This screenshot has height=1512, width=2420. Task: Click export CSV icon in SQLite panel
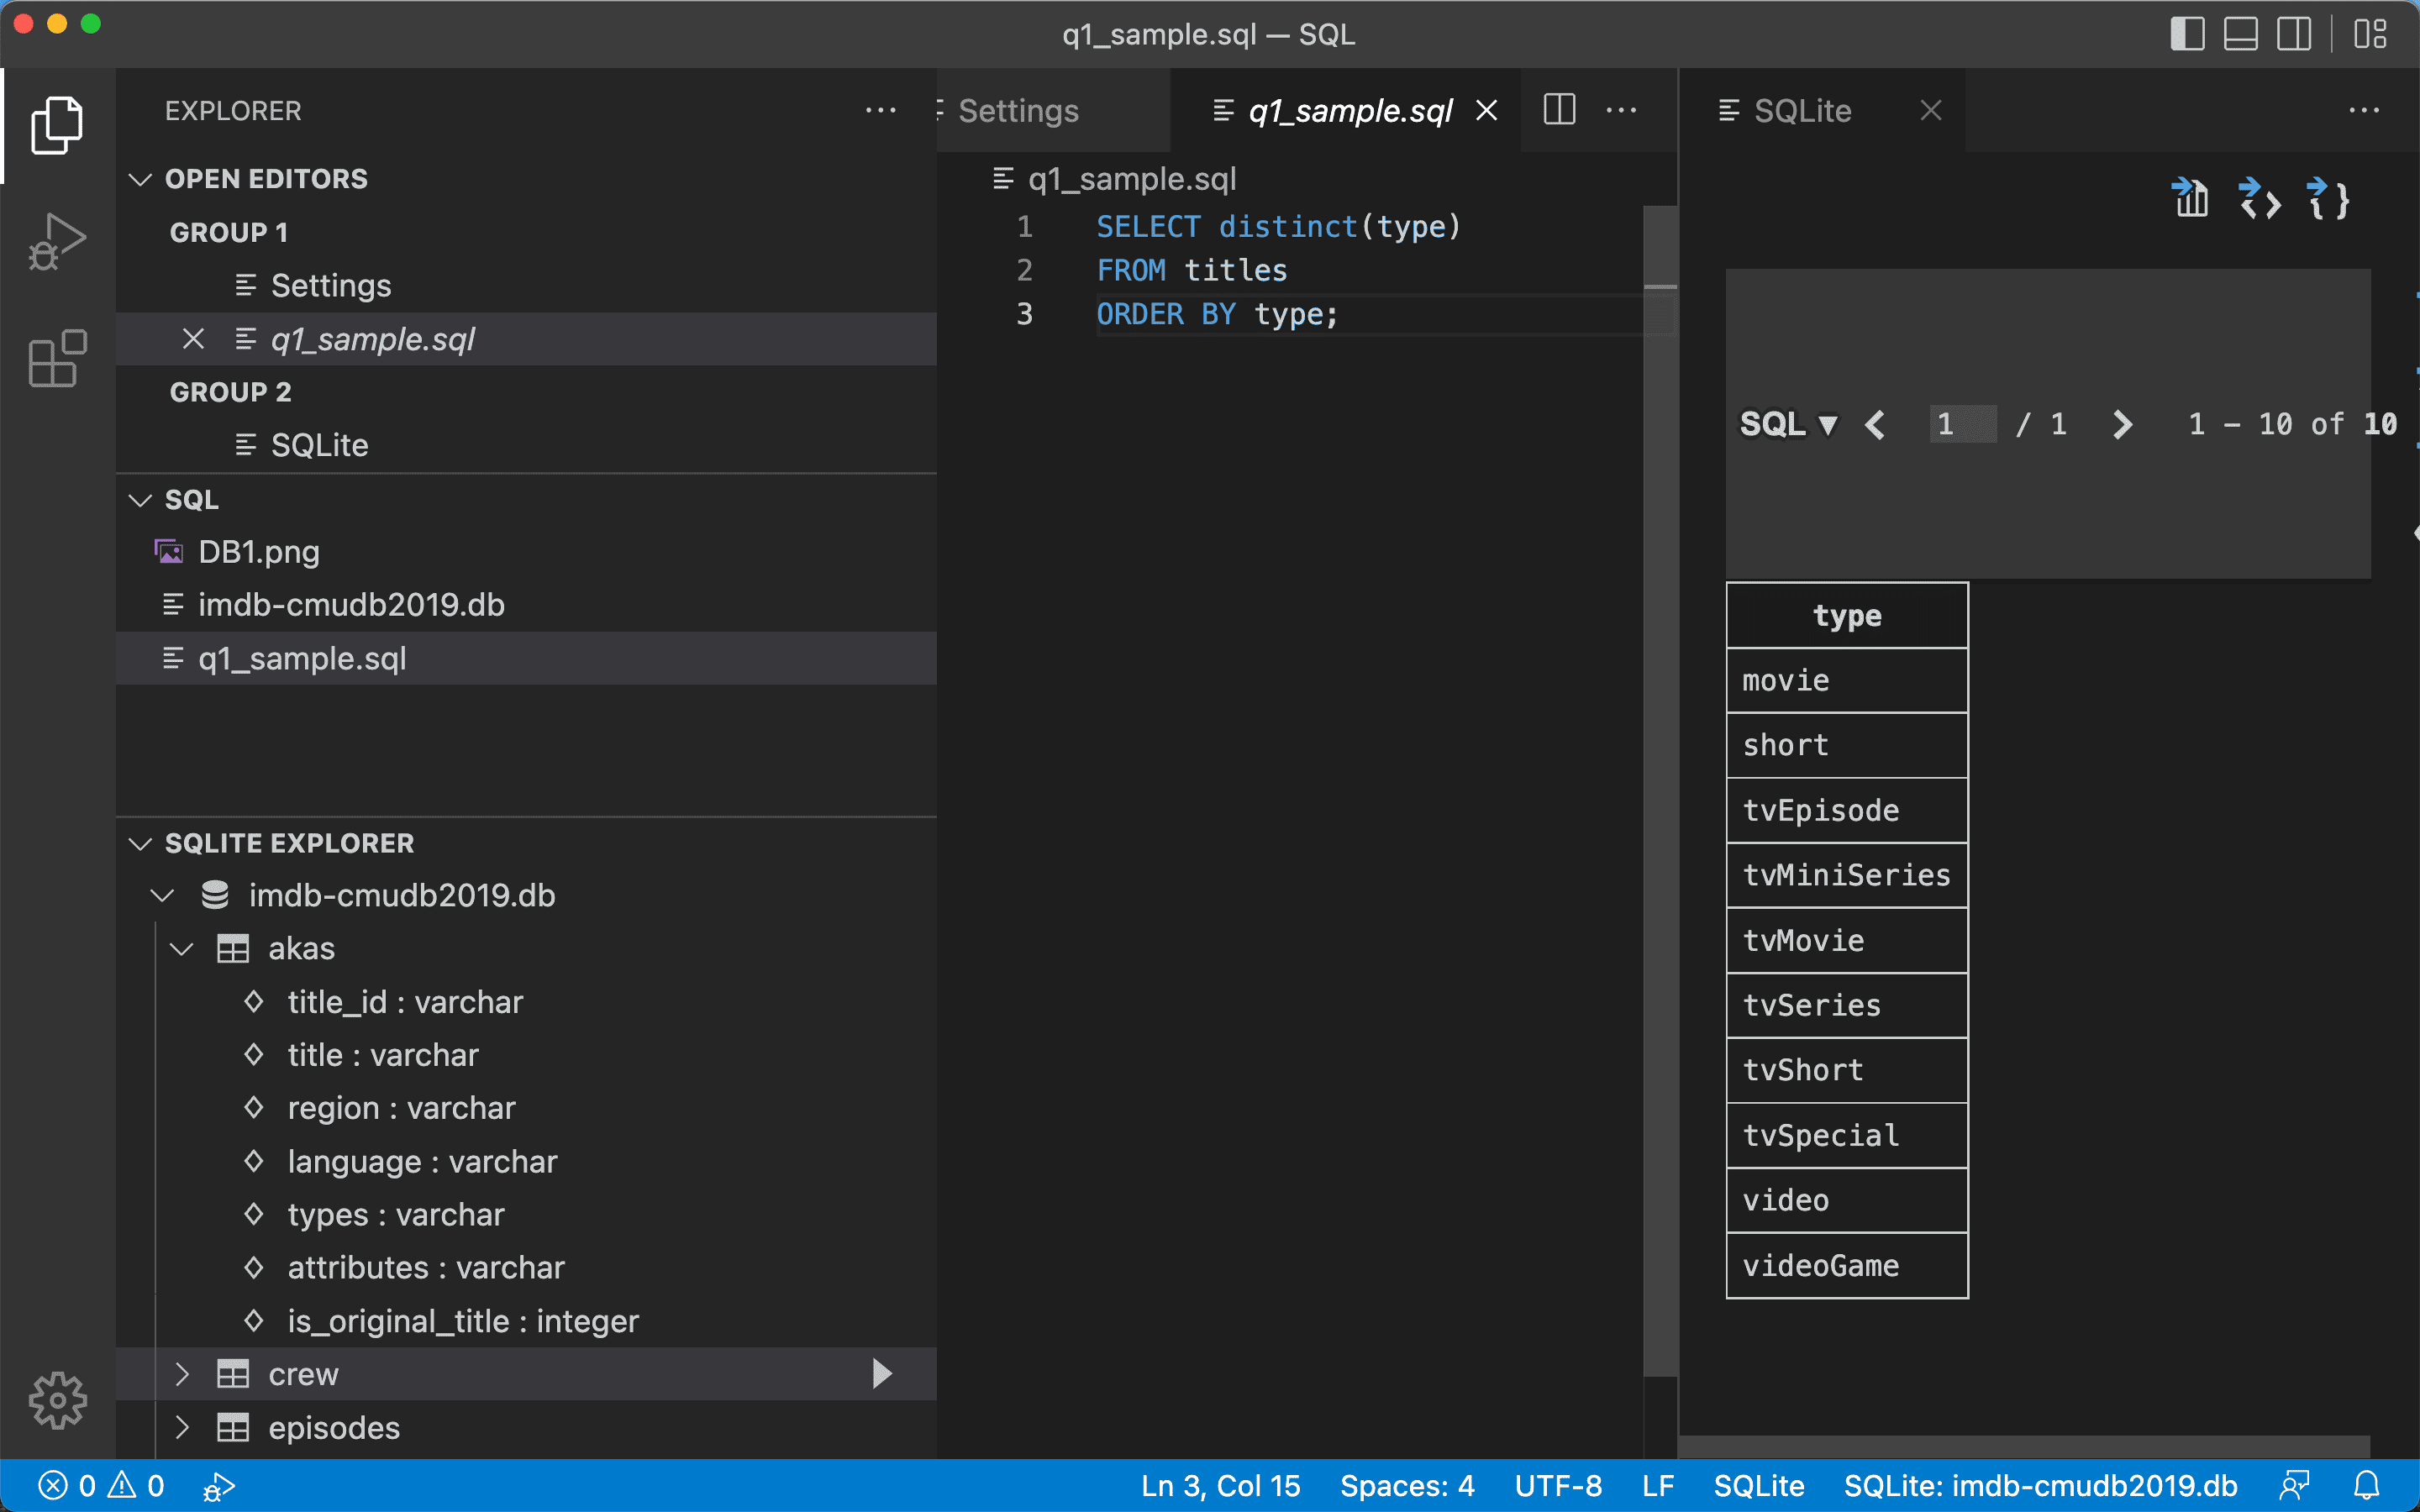click(x=2191, y=199)
